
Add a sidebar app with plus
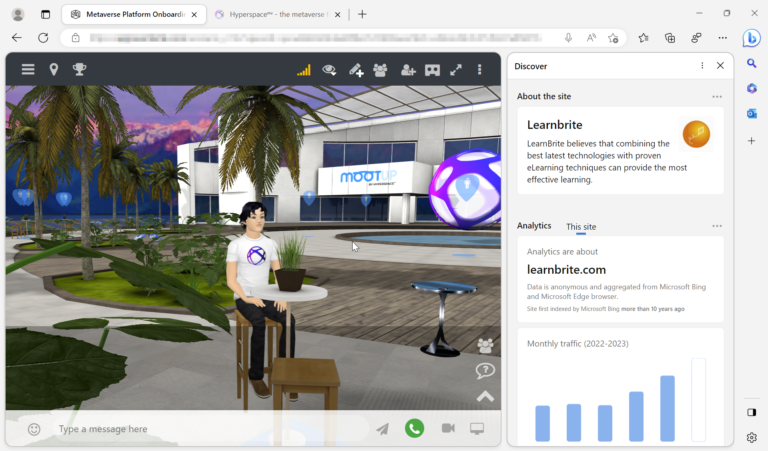(x=752, y=141)
